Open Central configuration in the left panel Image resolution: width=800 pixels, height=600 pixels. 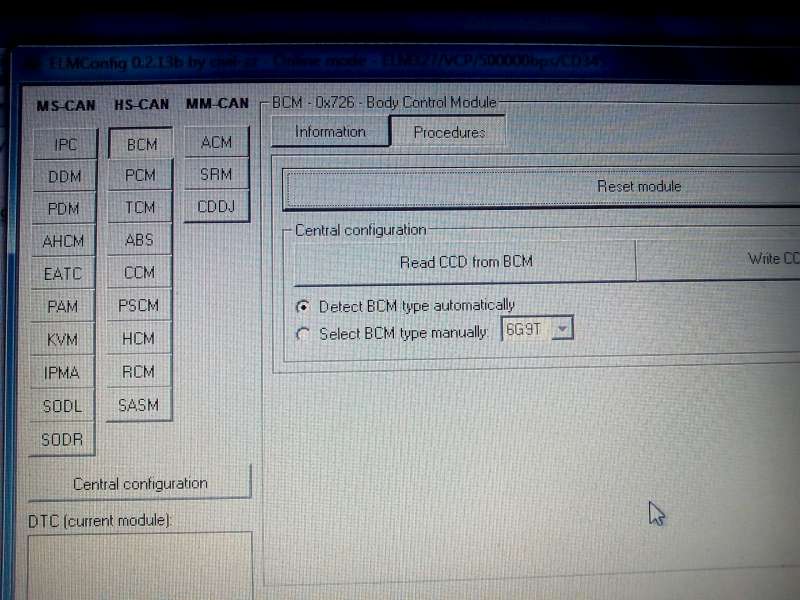[x=140, y=484]
